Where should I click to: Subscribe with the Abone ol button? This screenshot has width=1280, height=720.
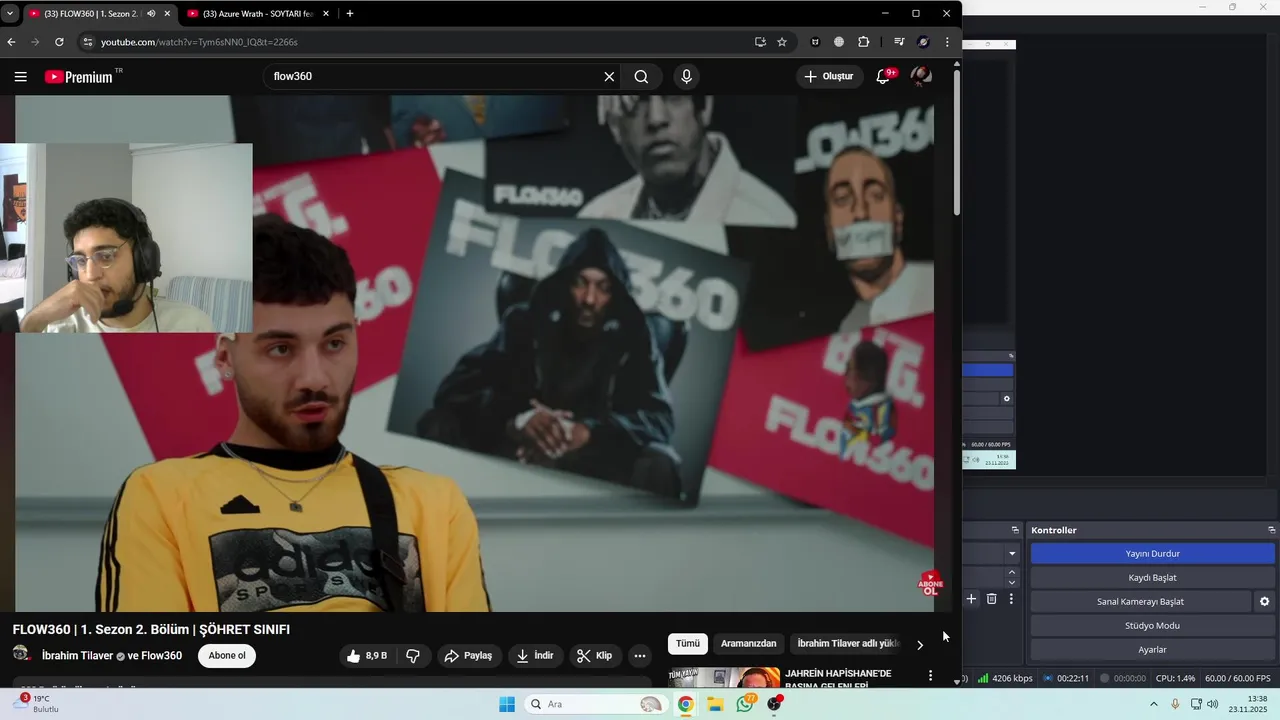(x=227, y=656)
